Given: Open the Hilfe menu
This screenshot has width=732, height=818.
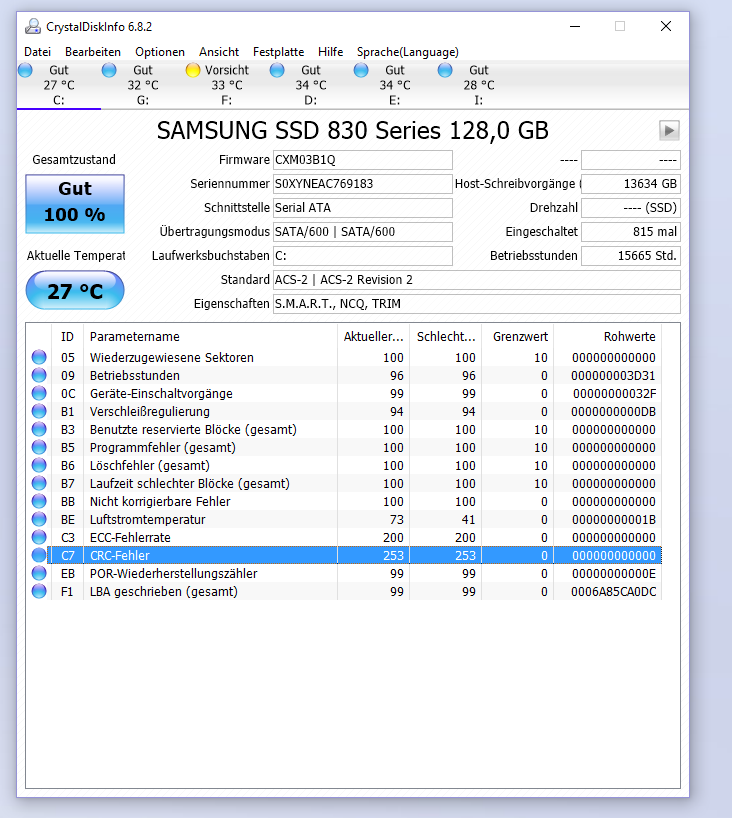Looking at the screenshot, I should point(330,52).
